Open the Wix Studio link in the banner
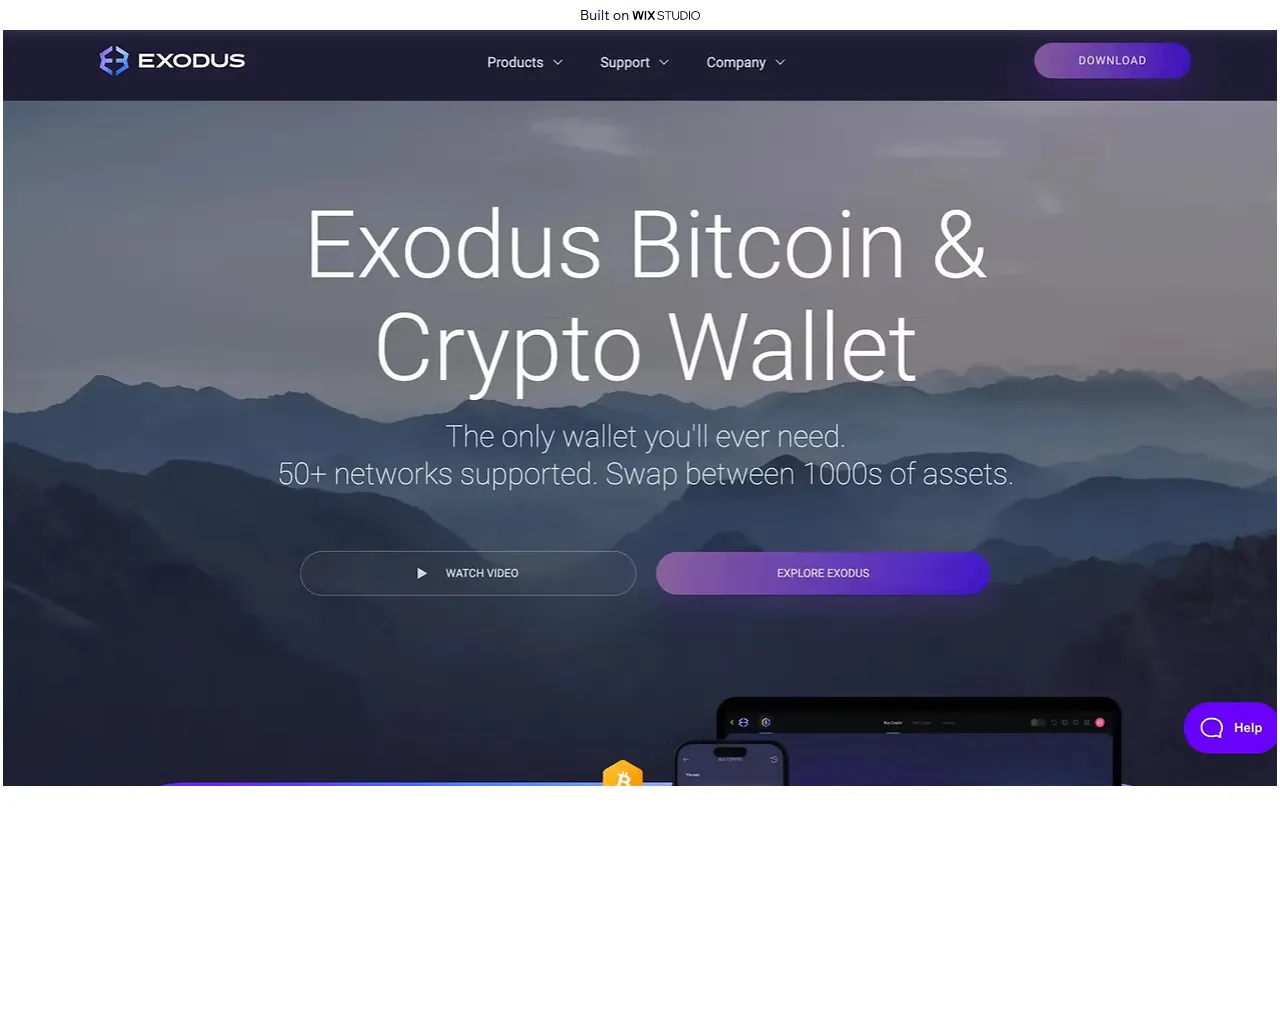The height and width of the screenshot is (1024, 1280). (666, 15)
